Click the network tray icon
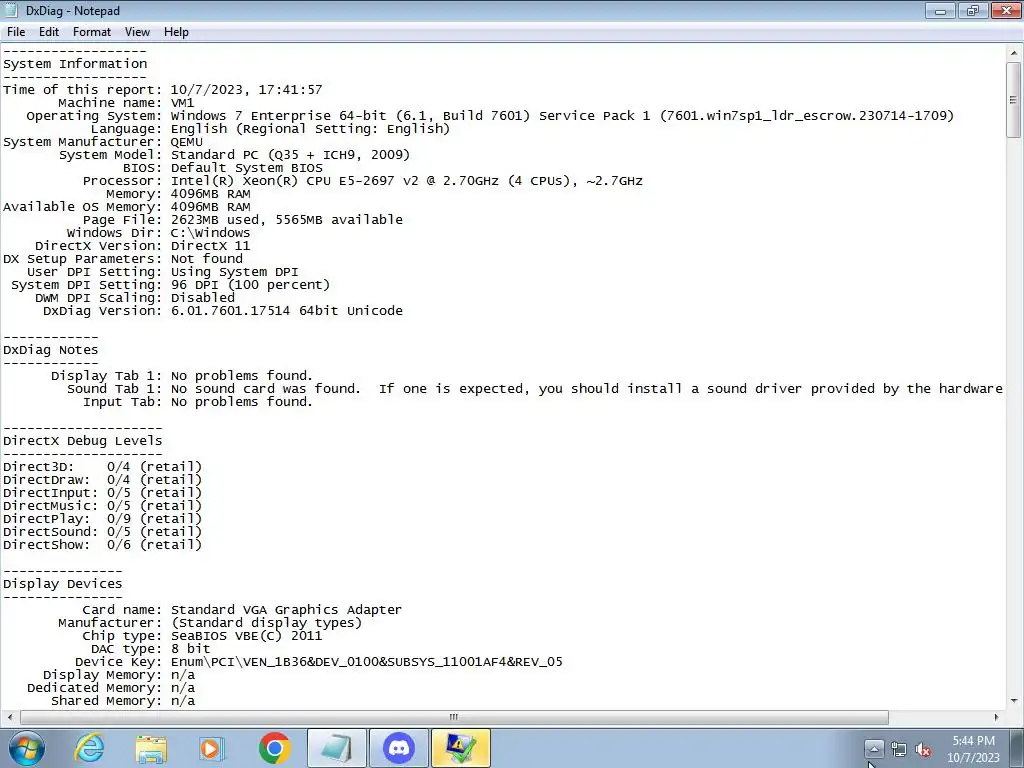Screen dimensions: 1024x768 click(899, 750)
